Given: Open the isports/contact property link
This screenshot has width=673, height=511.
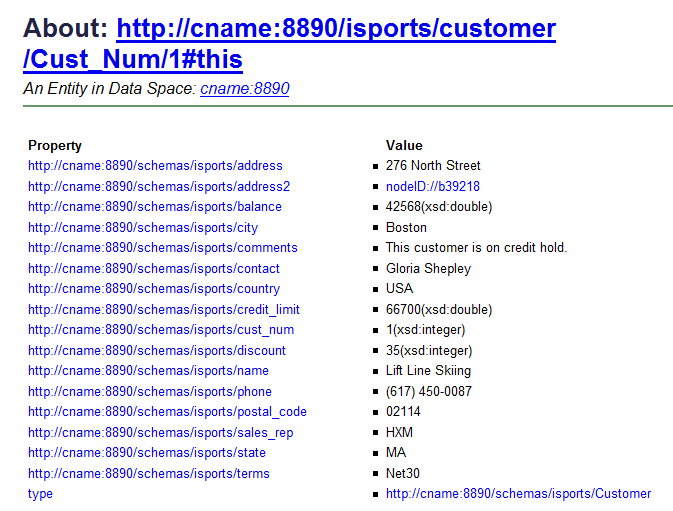Looking at the screenshot, I should (153, 268).
